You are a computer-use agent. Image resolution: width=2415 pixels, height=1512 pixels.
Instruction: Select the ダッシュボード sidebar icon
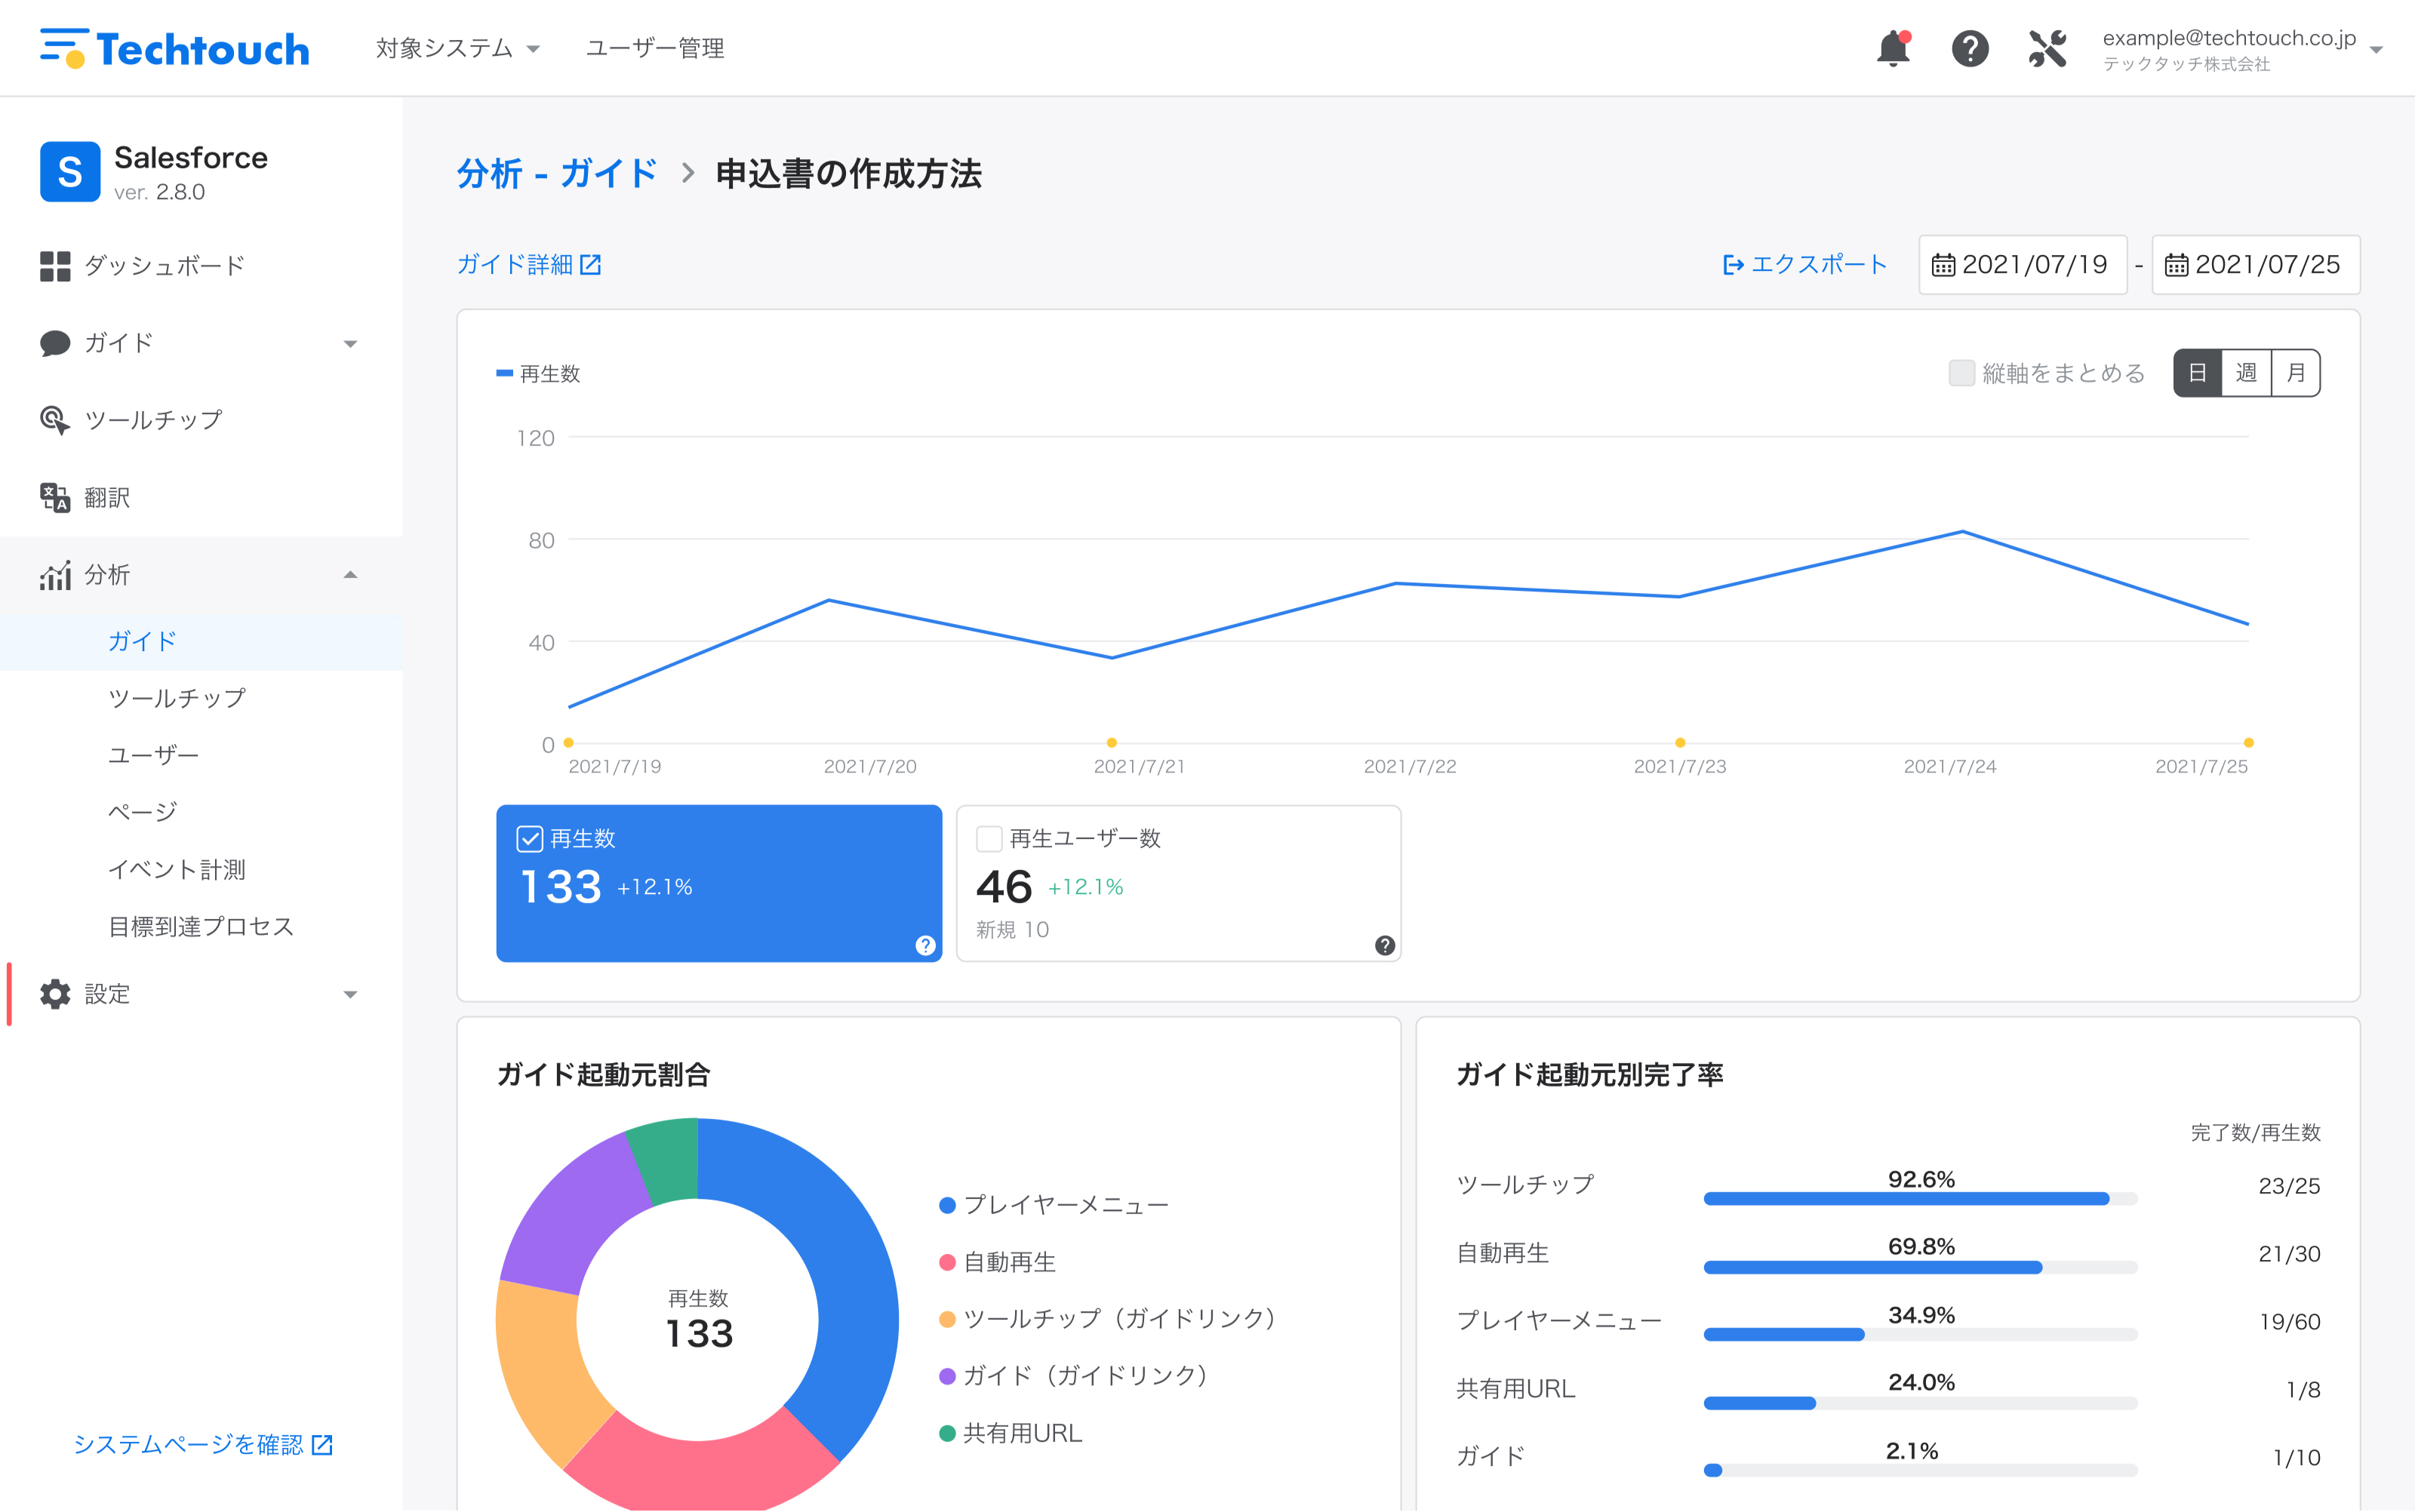55,265
